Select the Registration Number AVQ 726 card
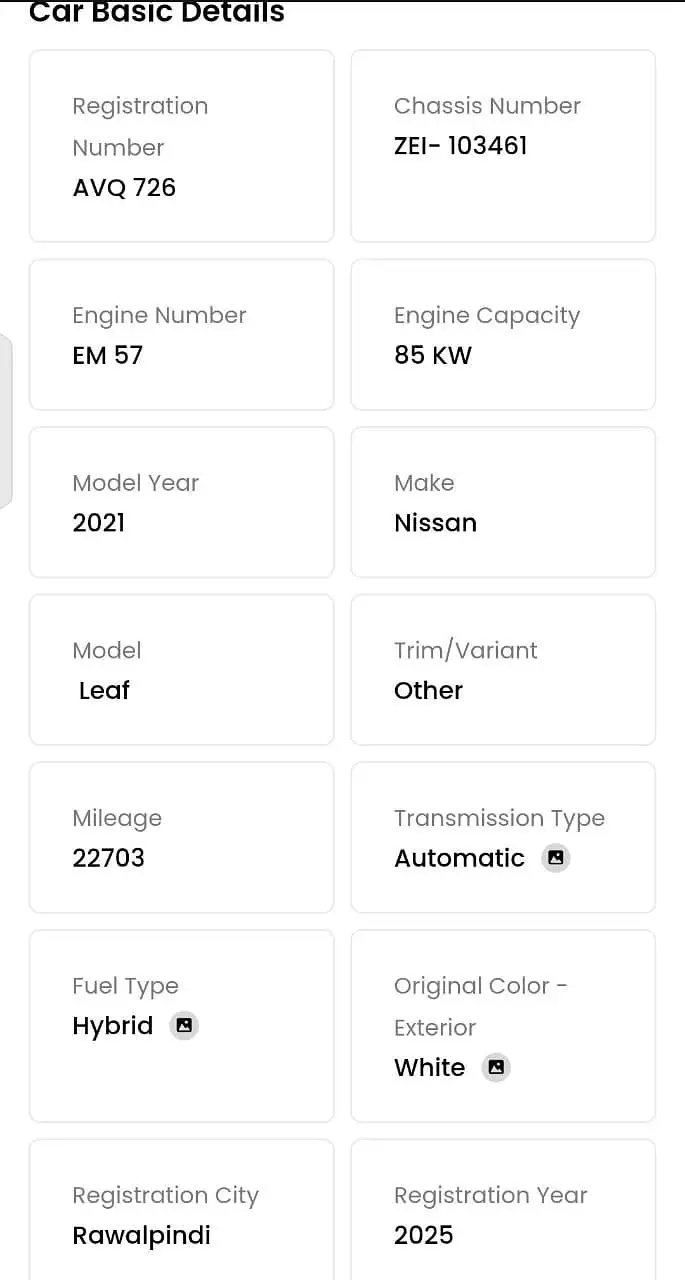This screenshot has height=1280, width=685. (181, 146)
